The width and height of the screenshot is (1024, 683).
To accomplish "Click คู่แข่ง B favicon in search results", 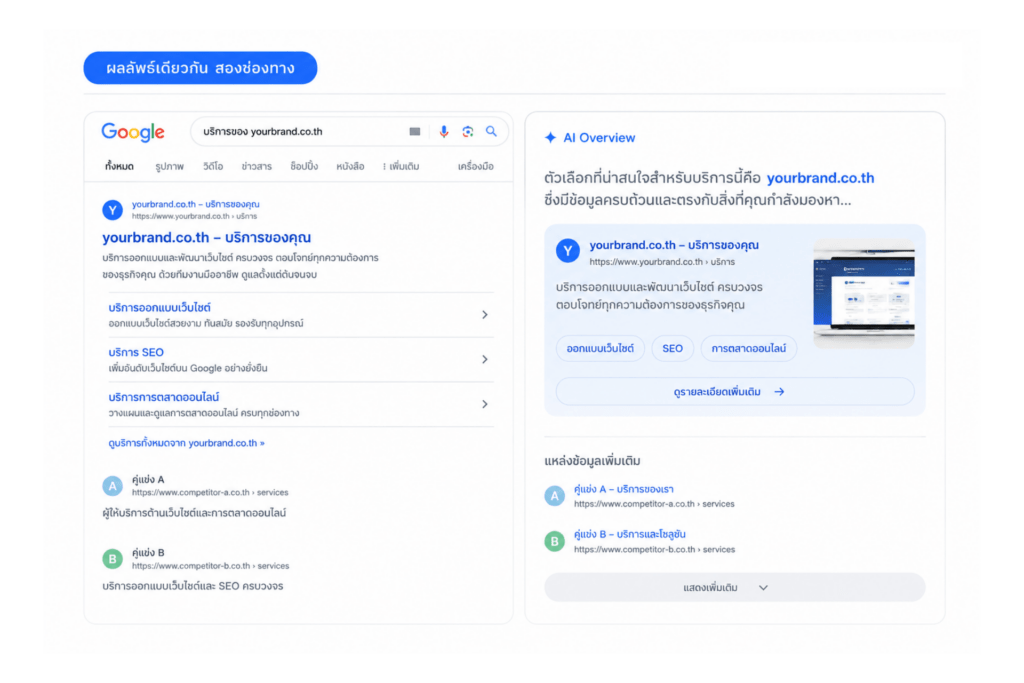I will click(x=112, y=559).
